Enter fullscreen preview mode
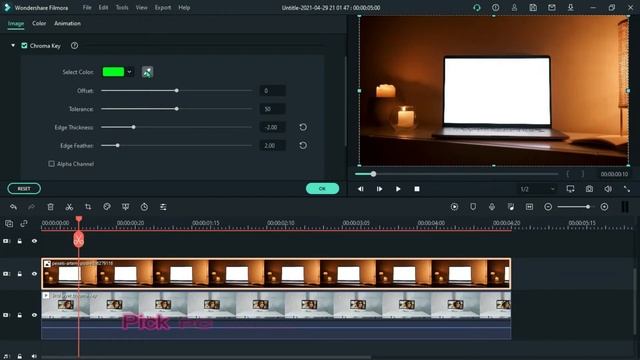Screen dimensions: 640x360 pos(627,189)
